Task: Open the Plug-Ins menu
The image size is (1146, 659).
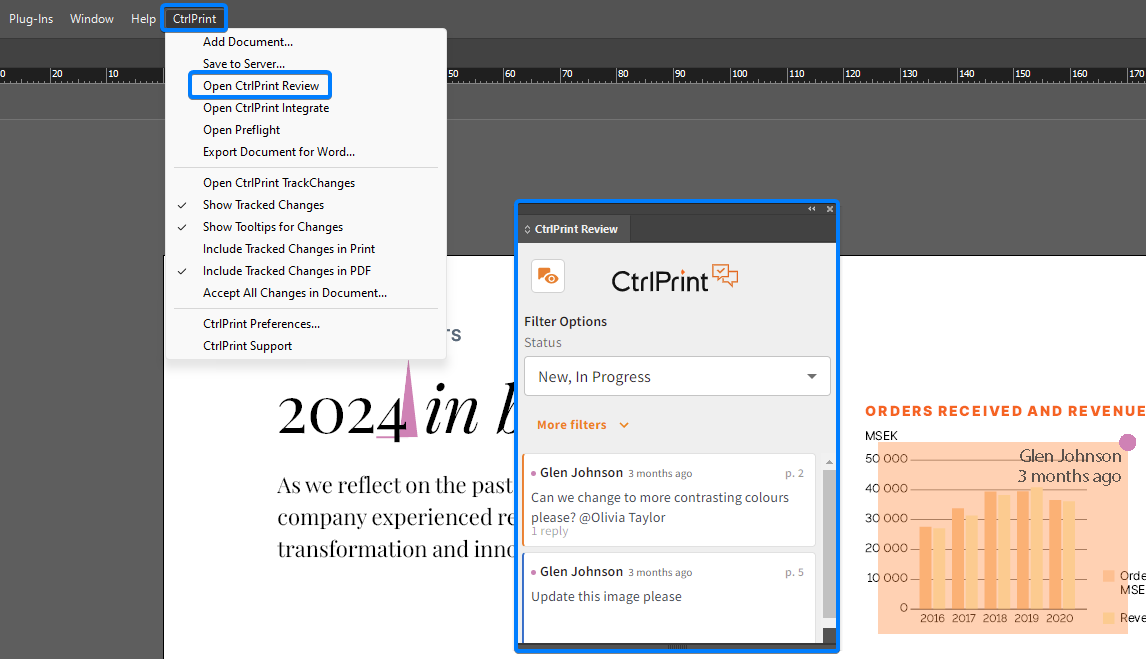Action: [31, 19]
